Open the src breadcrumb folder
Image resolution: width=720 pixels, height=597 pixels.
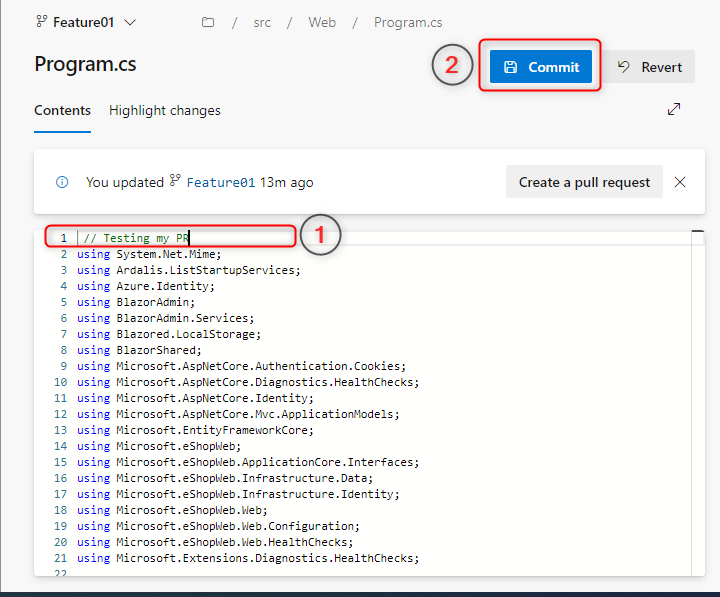[x=262, y=23]
